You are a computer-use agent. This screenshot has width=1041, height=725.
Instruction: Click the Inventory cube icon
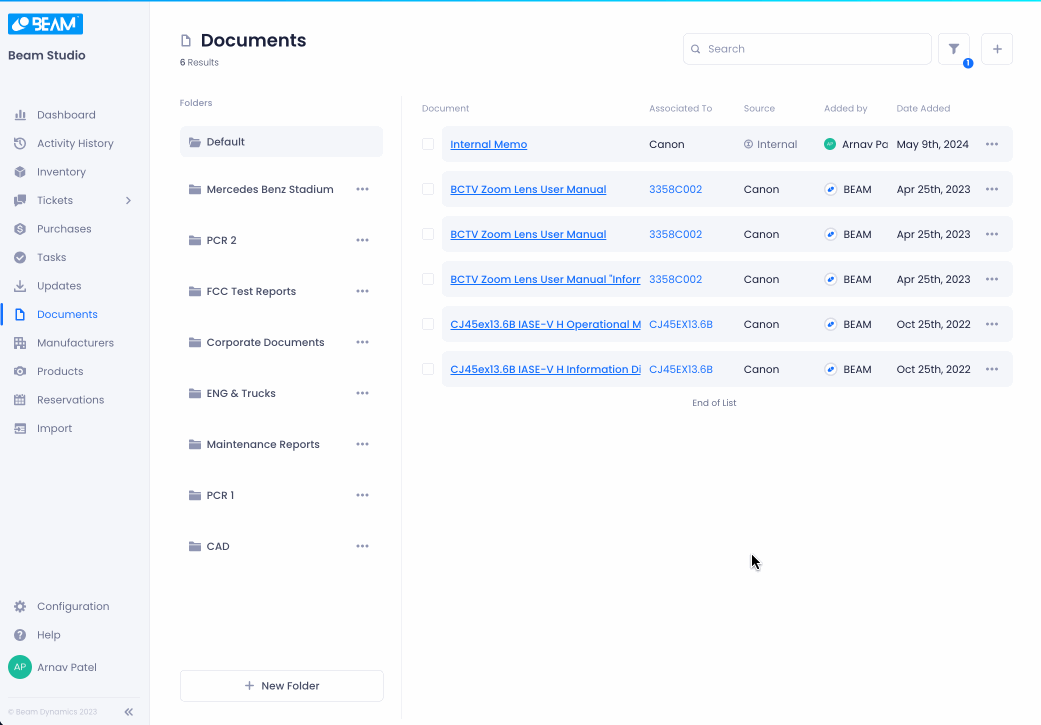pyautogui.click(x=20, y=172)
